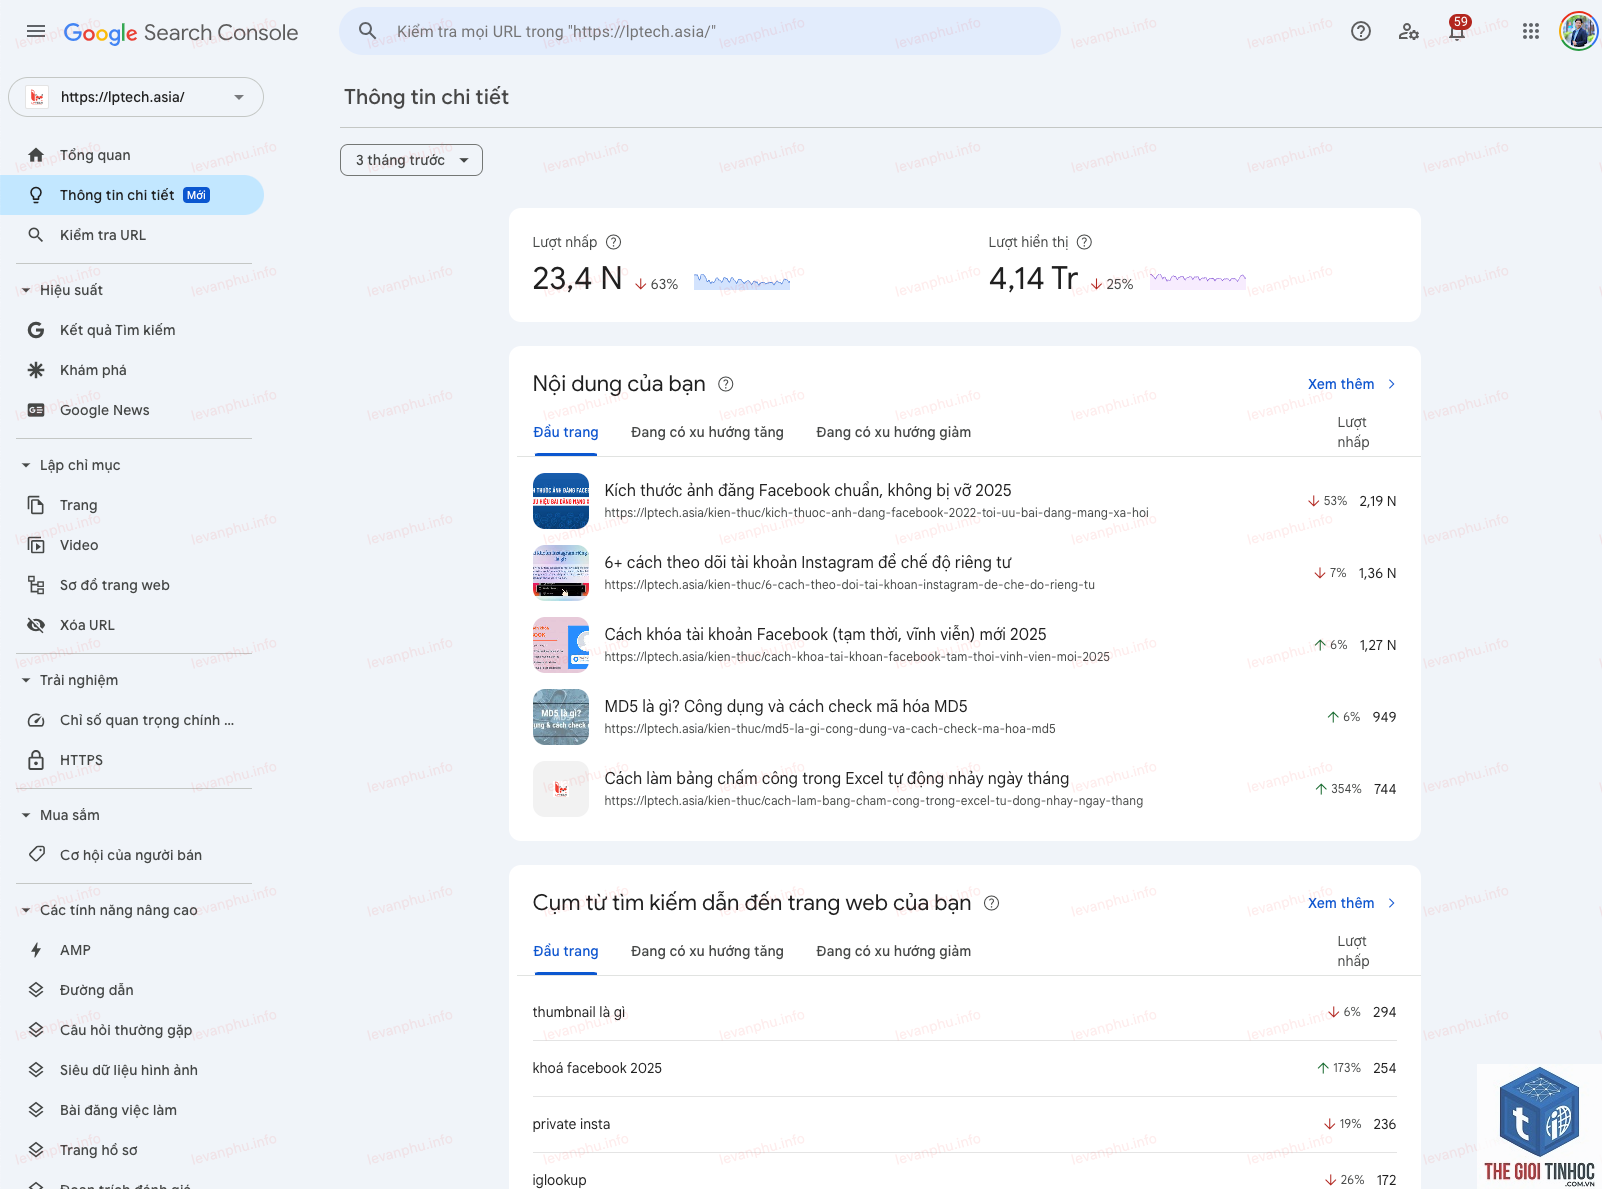The width and height of the screenshot is (1602, 1189).
Task: Click the Đường dẫn breadcrumbs icon
Action: pyautogui.click(x=36, y=990)
